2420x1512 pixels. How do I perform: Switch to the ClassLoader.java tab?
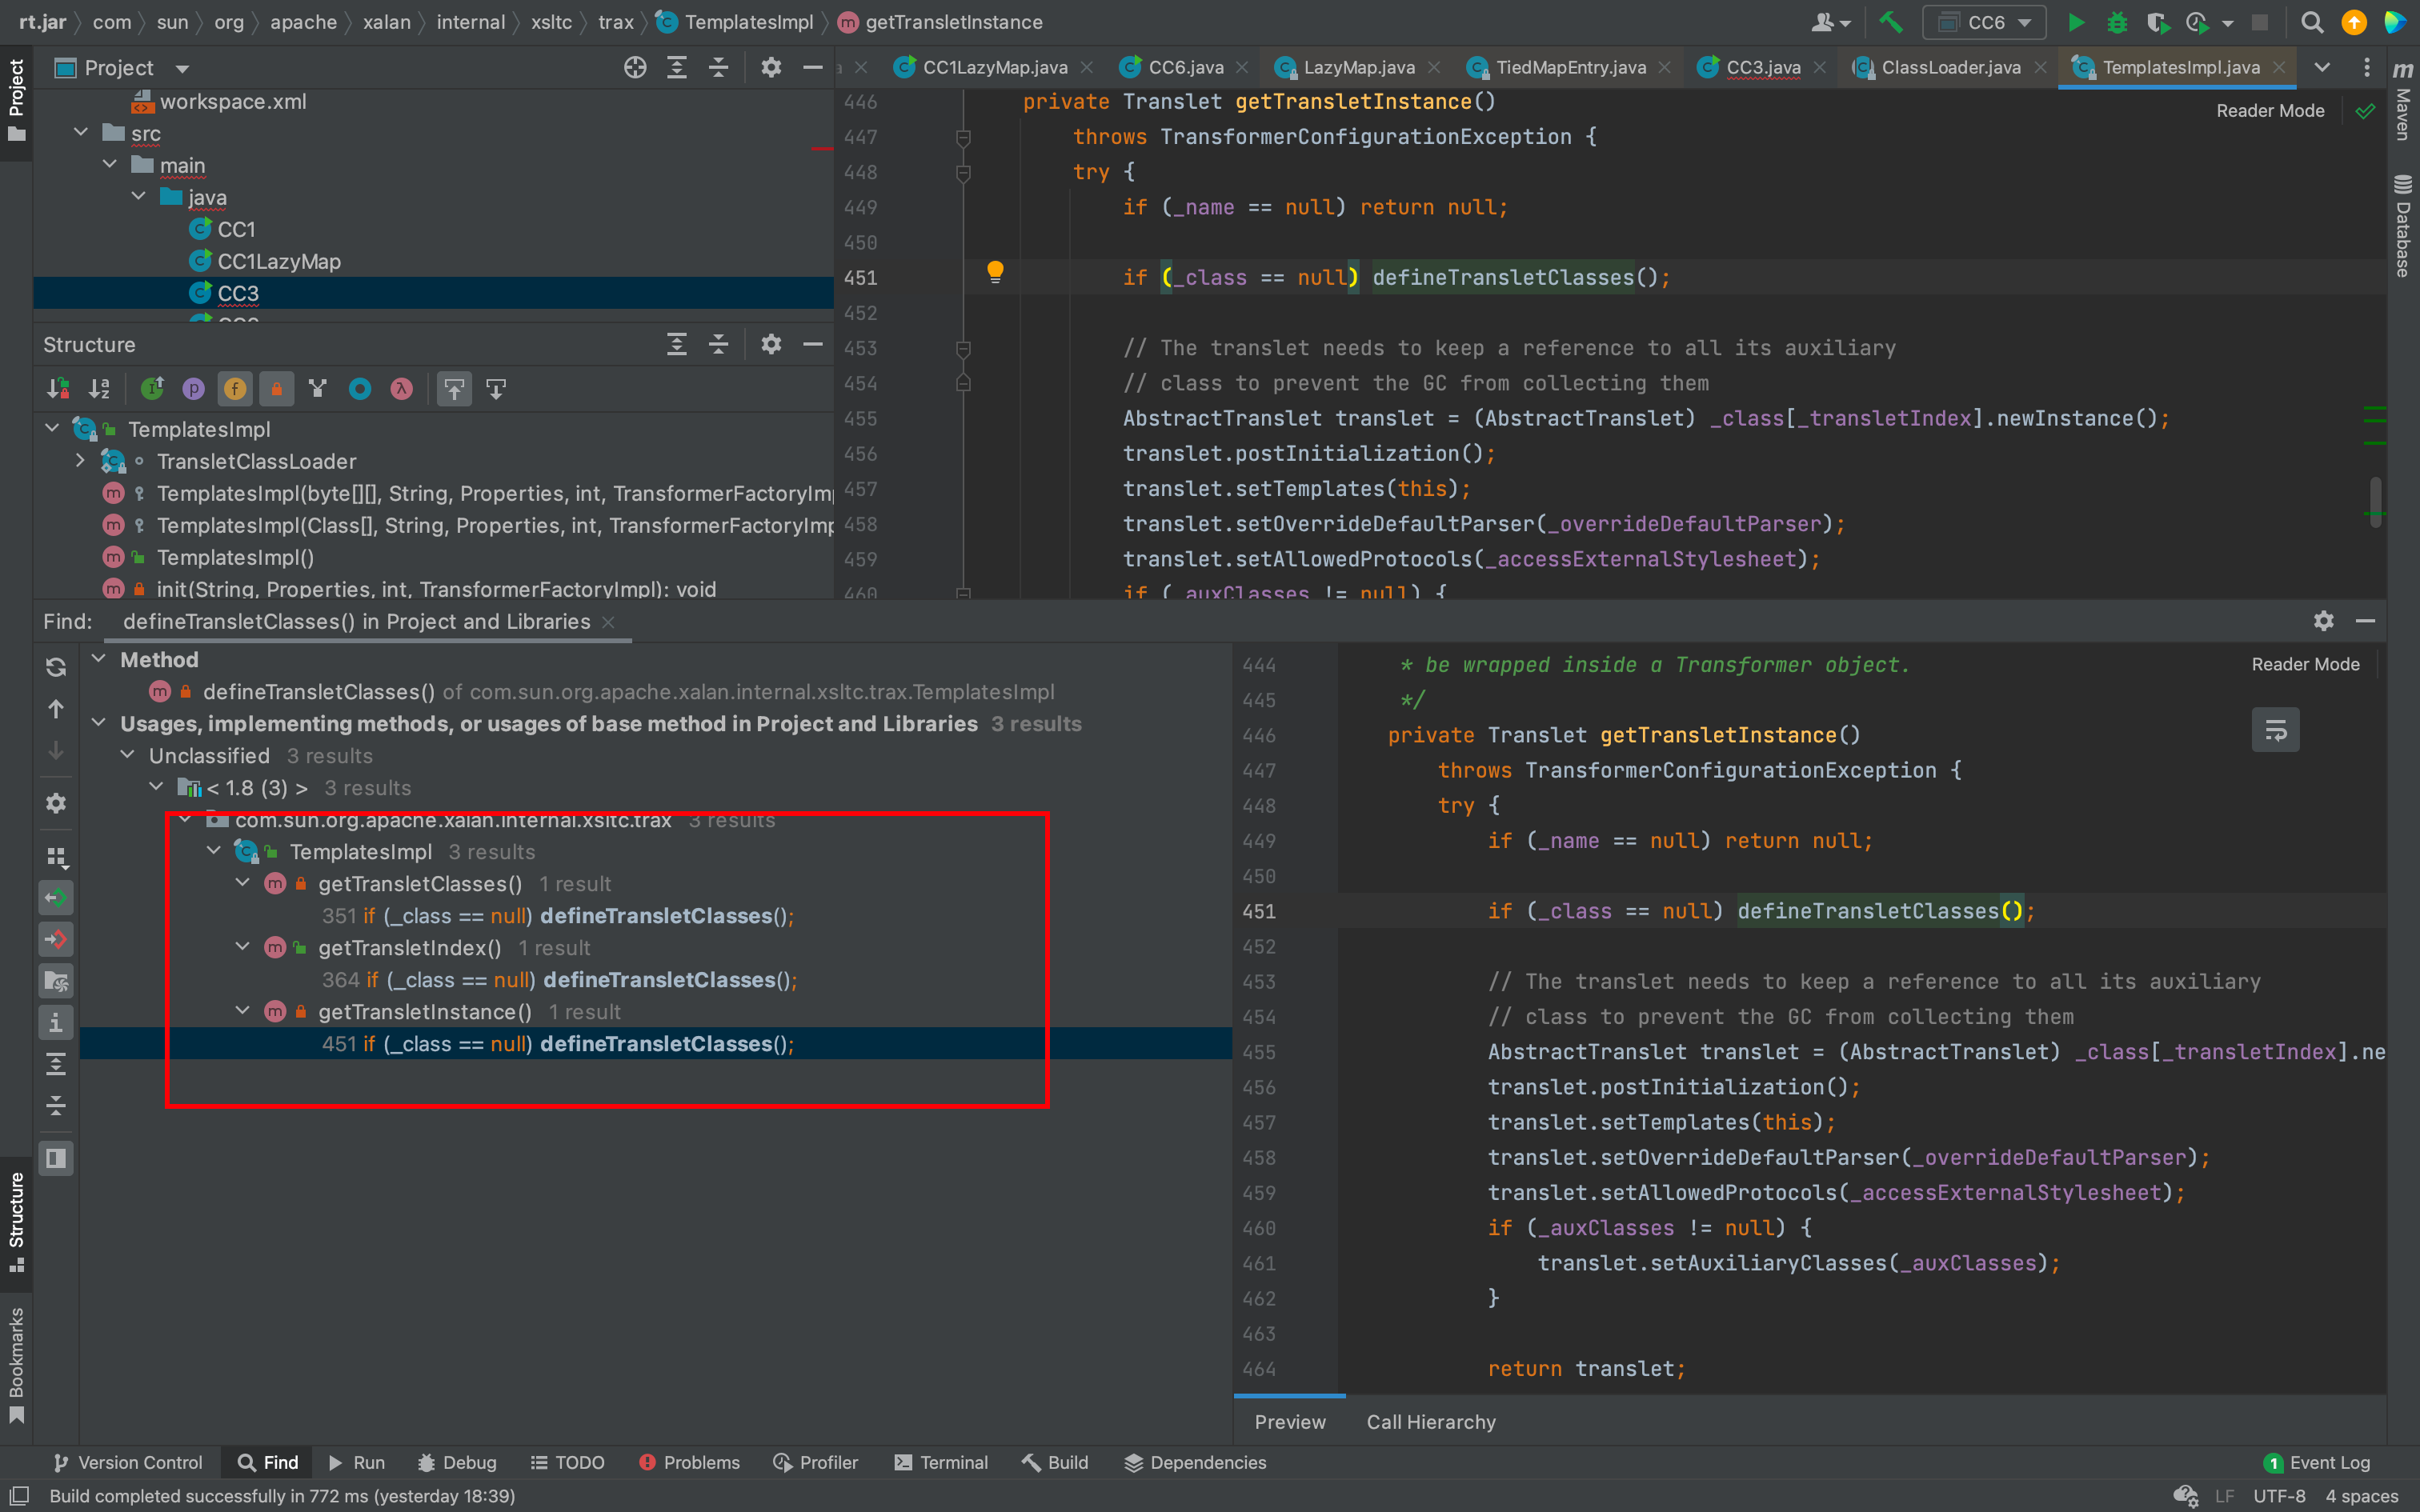(1950, 67)
